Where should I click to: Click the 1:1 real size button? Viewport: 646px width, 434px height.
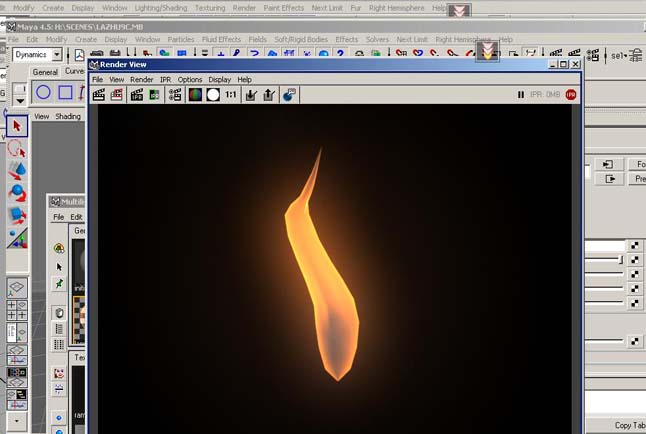[231, 95]
